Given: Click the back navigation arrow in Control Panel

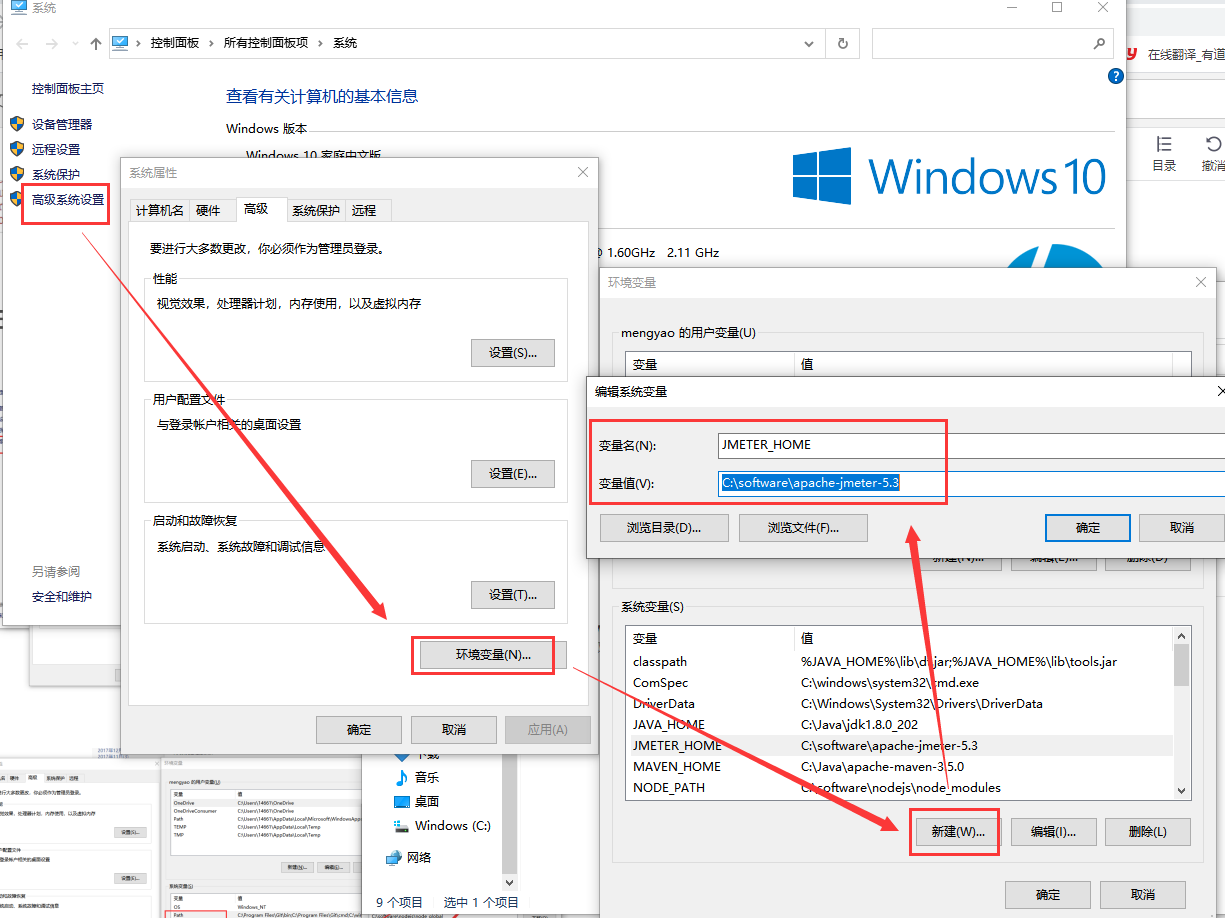Looking at the screenshot, I should point(23,44).
